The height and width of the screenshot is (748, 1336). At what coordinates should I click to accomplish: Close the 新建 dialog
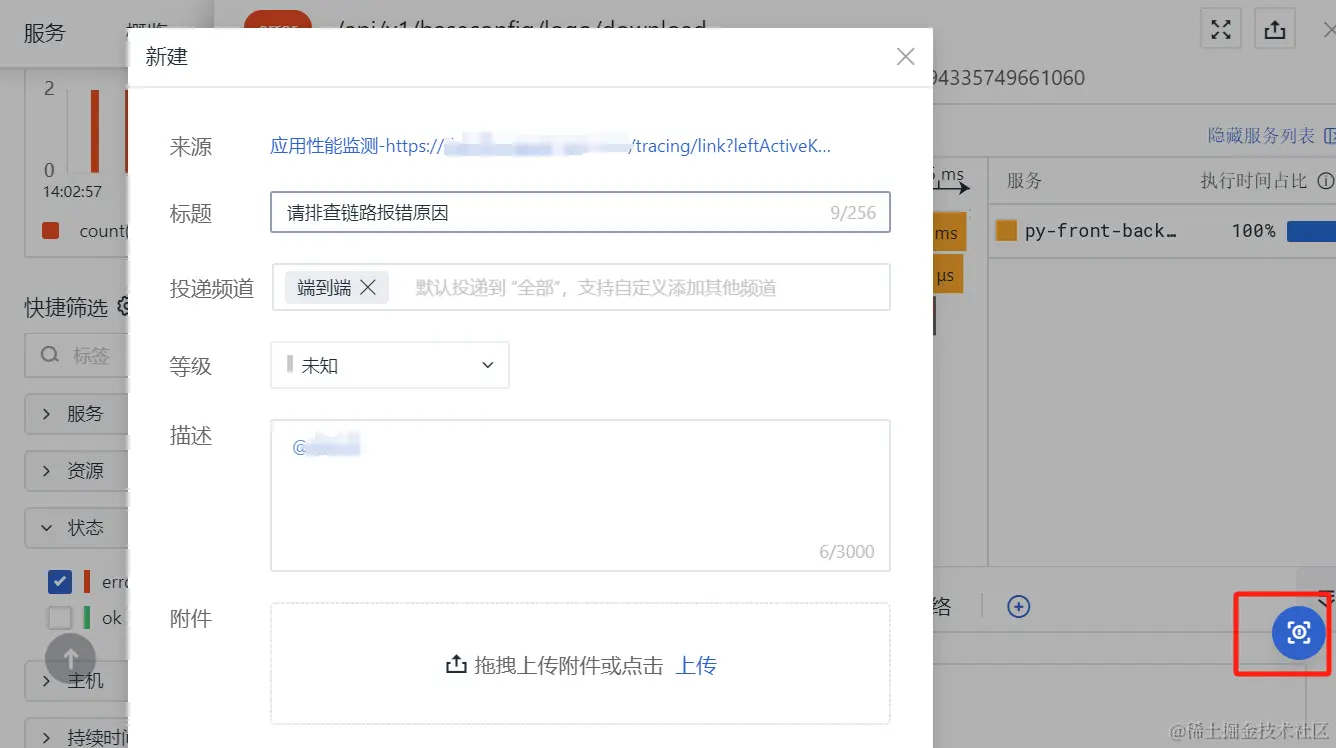[905, 57]
